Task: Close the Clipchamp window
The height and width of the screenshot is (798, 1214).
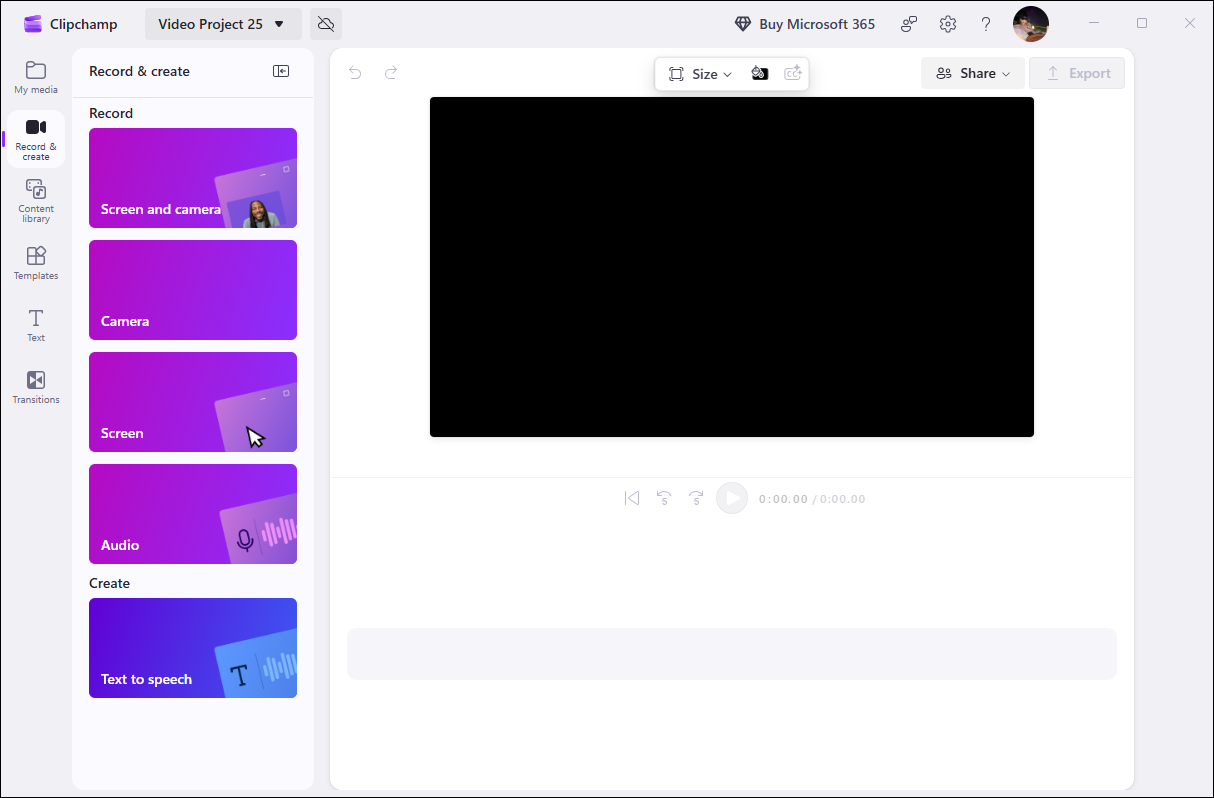Action: point(1190,23)
